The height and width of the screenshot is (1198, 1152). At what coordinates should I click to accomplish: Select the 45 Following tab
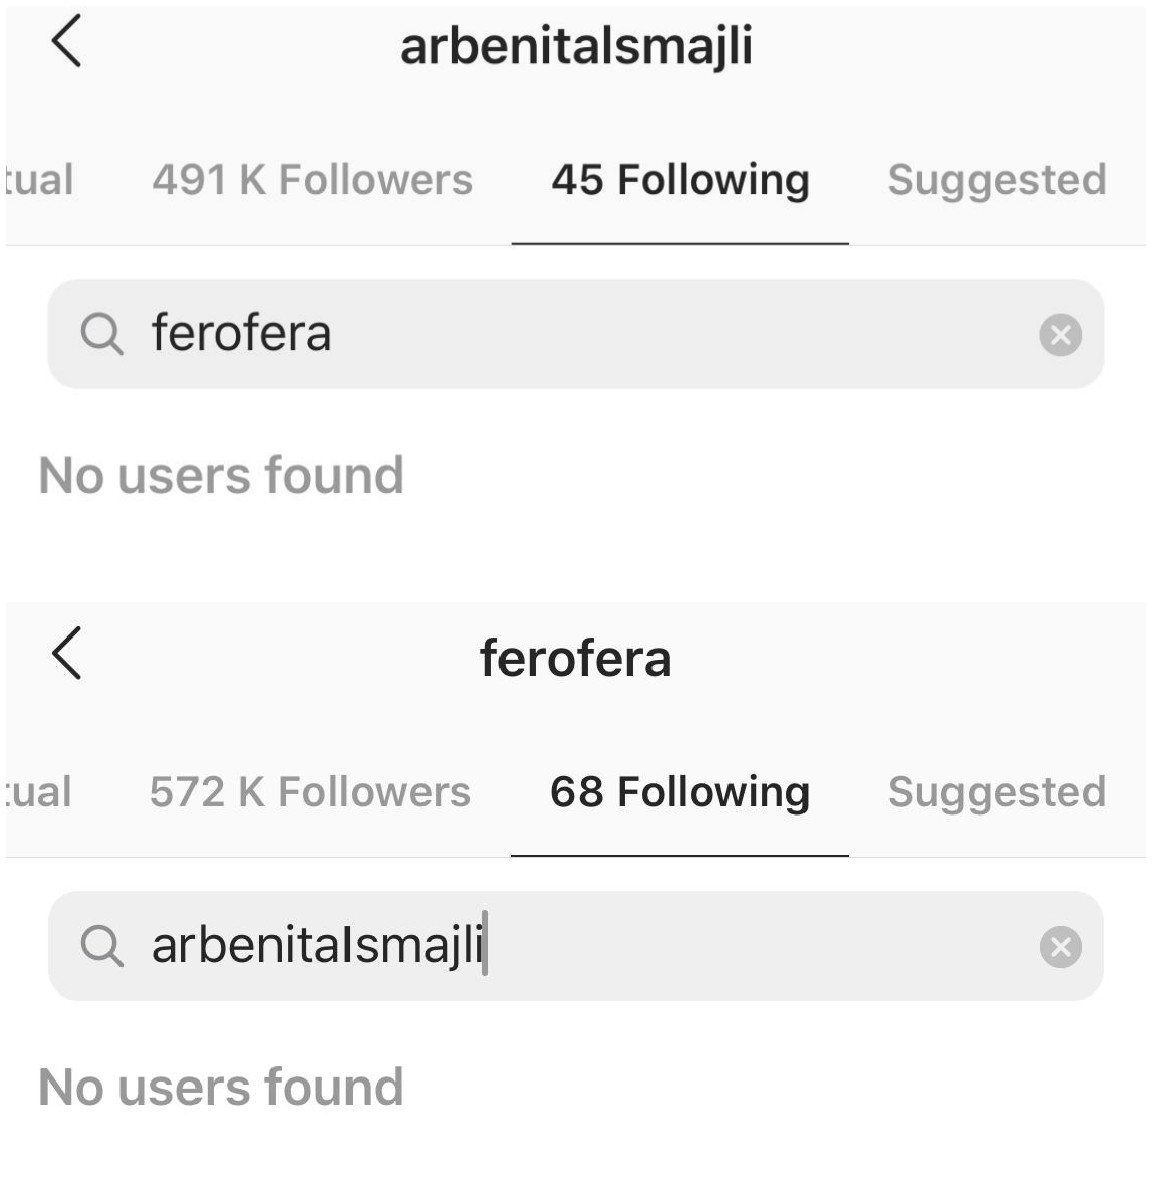[x=680, y=180]
